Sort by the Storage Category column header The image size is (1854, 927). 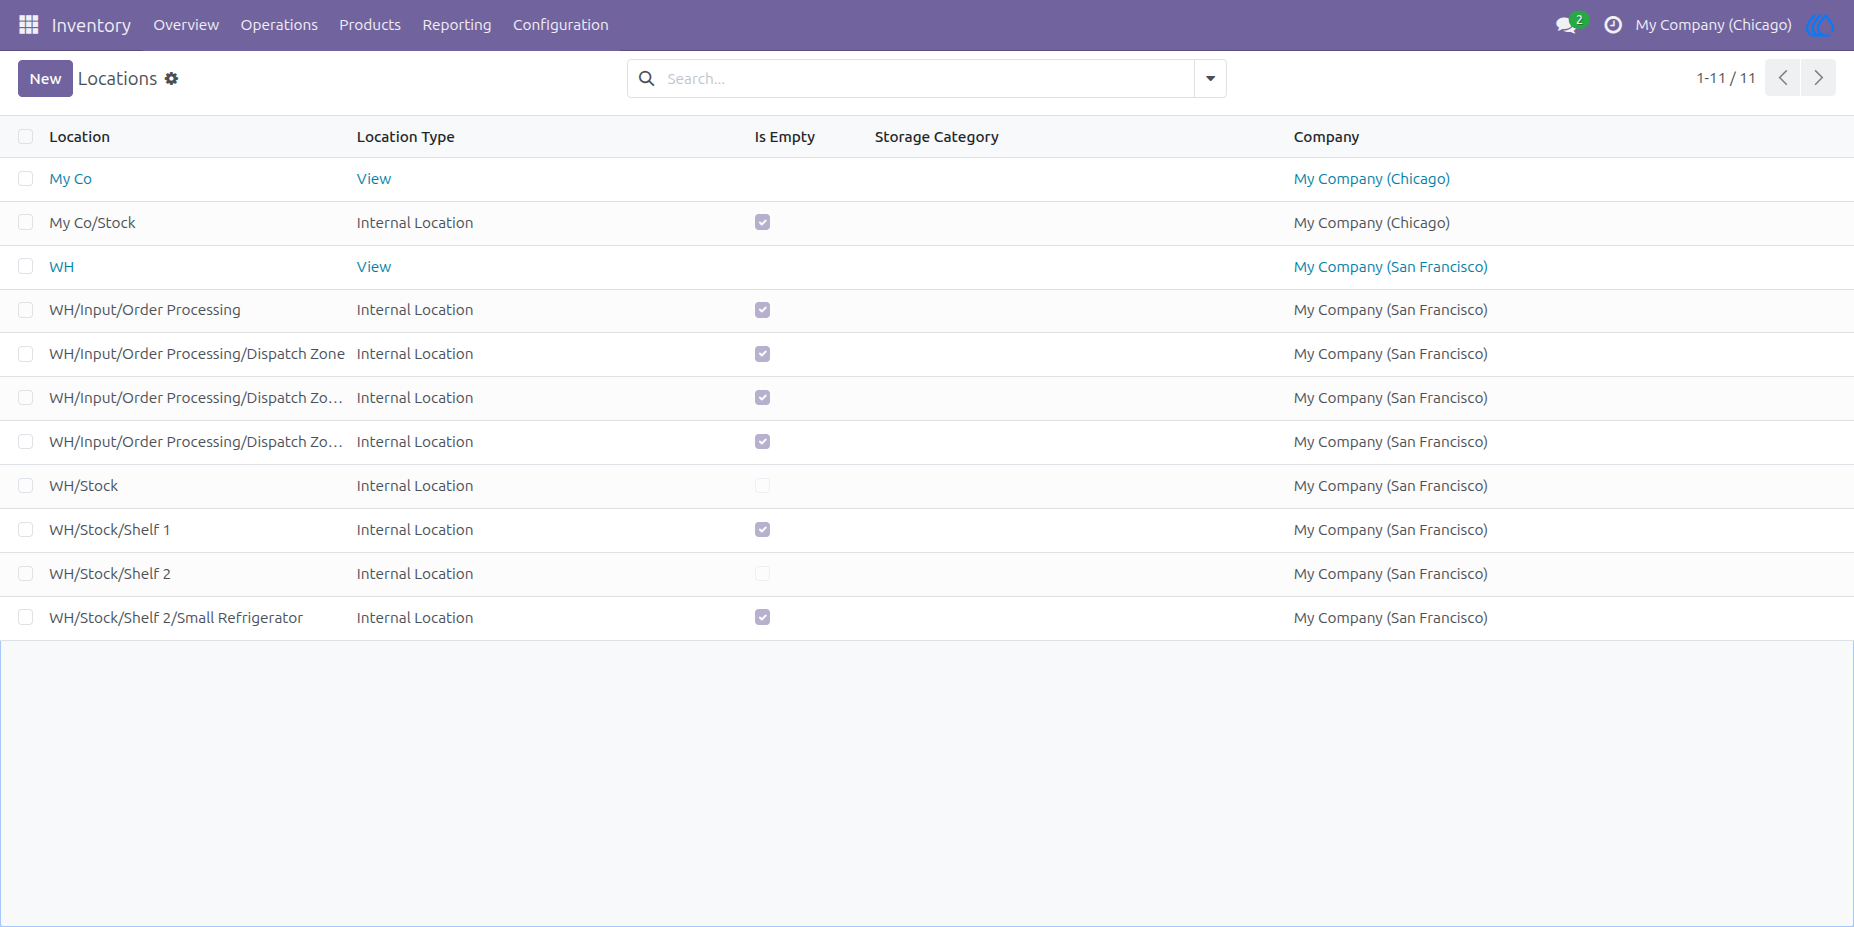[x=937, y=137]
